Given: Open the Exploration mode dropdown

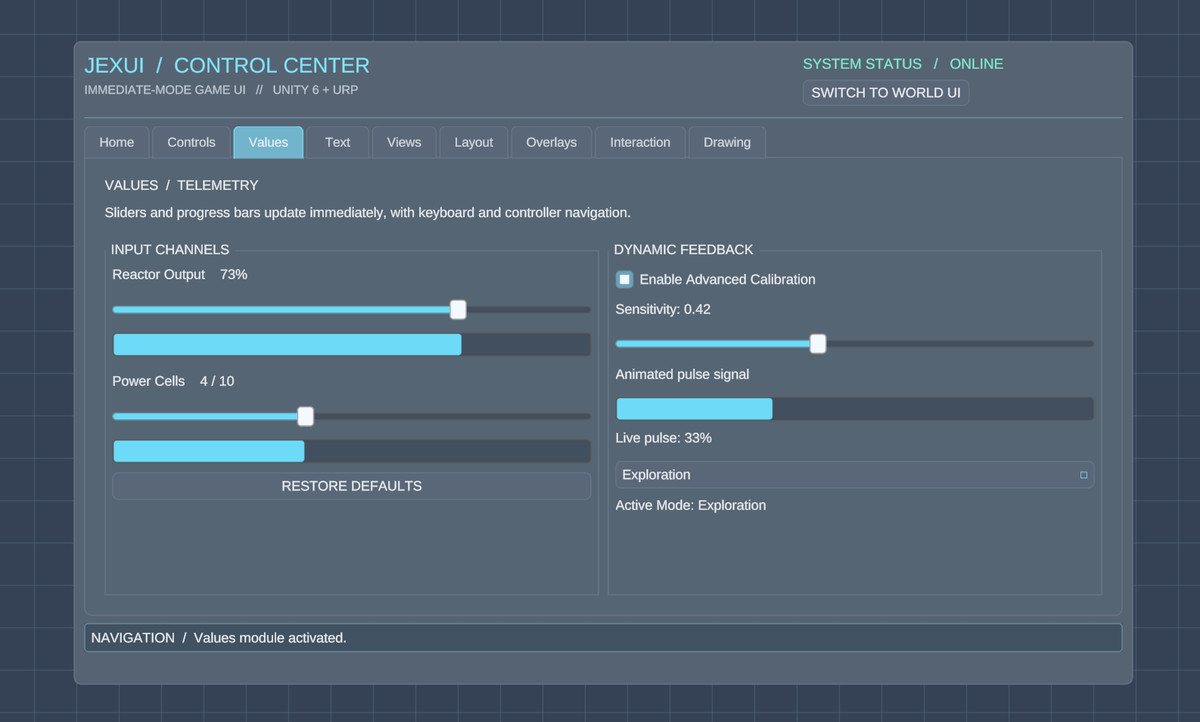Looking at the screenshot, I should (854, 475).
